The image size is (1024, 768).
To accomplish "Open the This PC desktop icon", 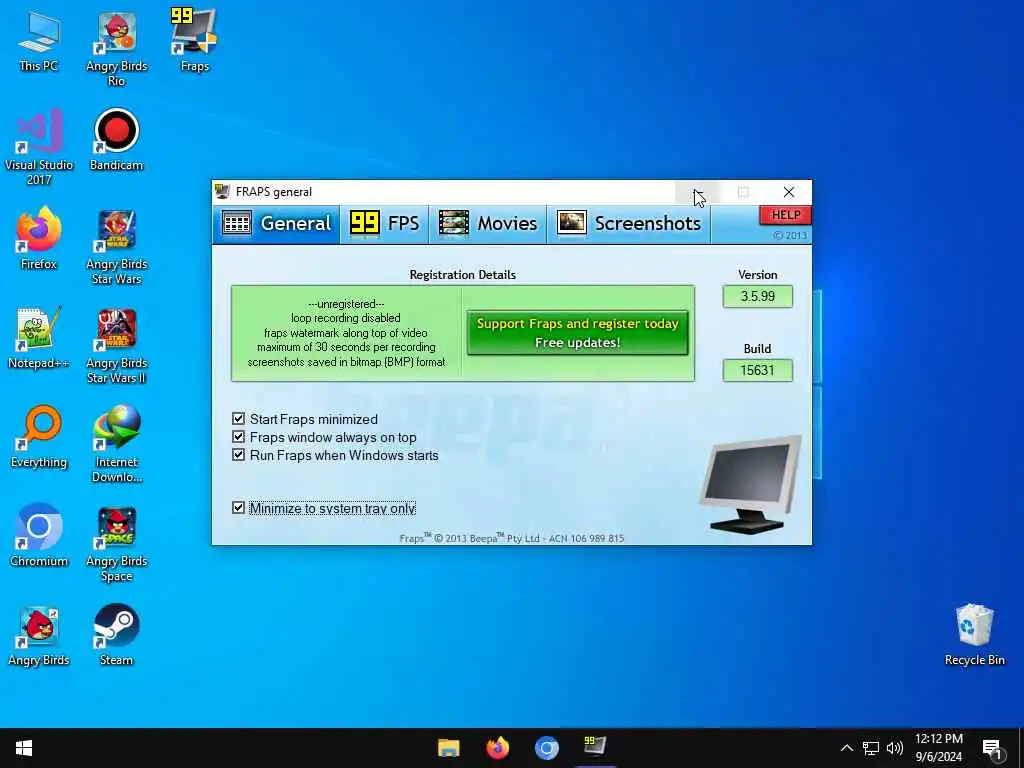I will pyautogui.click(x=39, y=42).
